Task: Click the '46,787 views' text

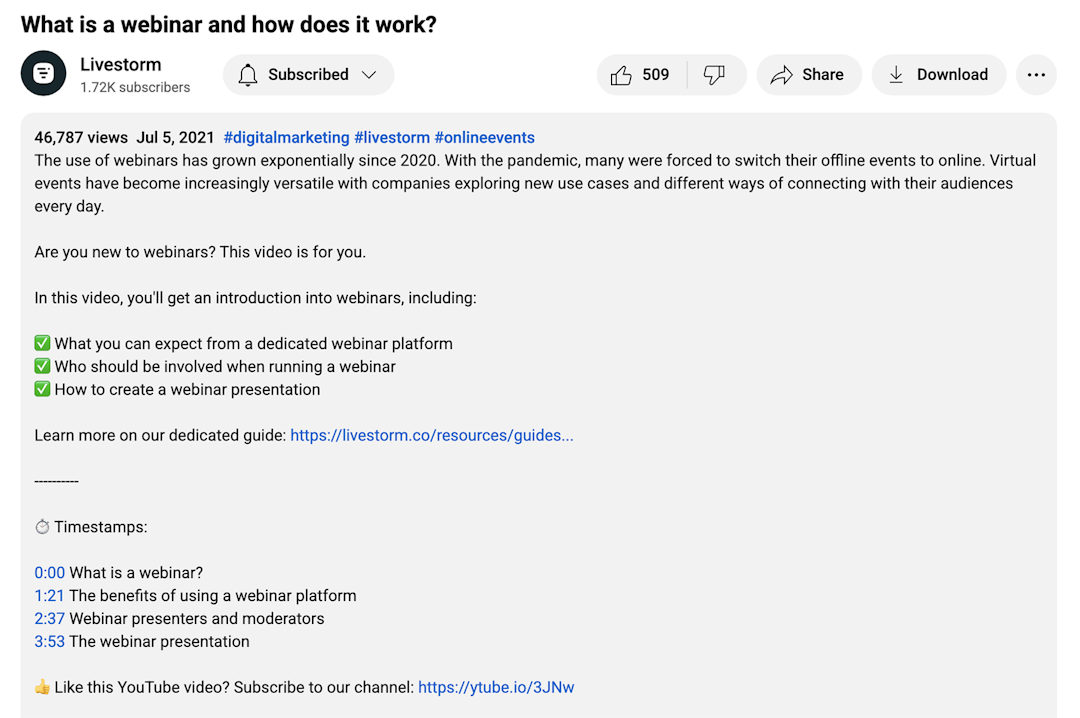Action: tap(81, 137)
